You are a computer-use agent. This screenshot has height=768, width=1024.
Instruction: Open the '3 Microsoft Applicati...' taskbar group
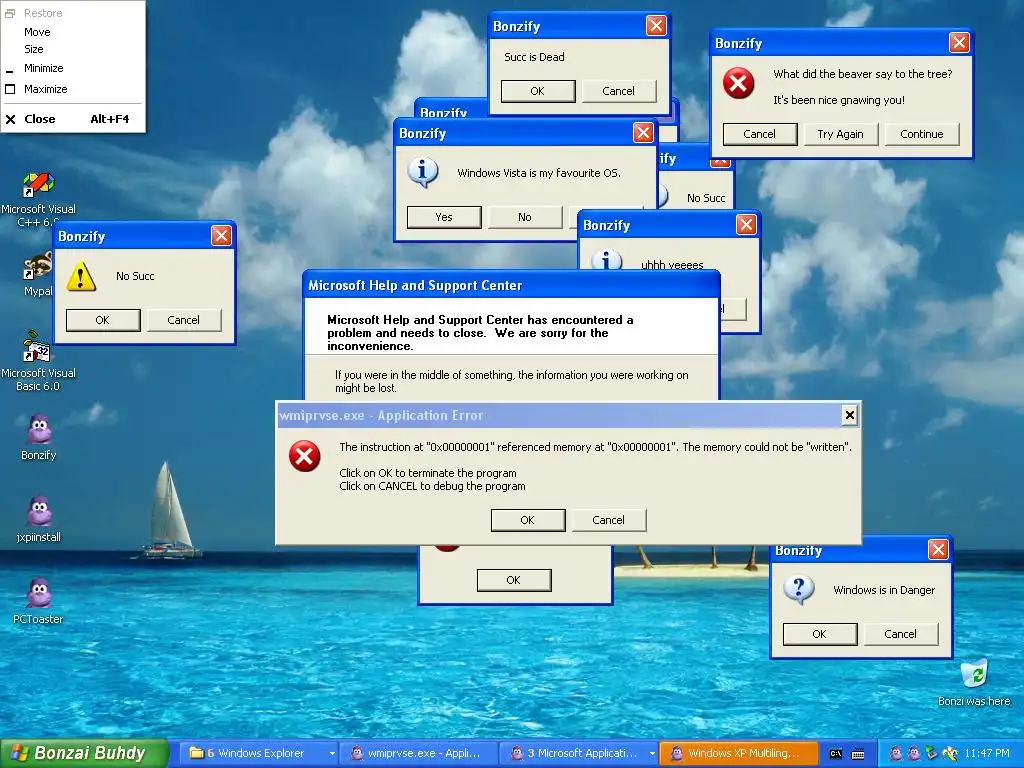click(579, 754)
